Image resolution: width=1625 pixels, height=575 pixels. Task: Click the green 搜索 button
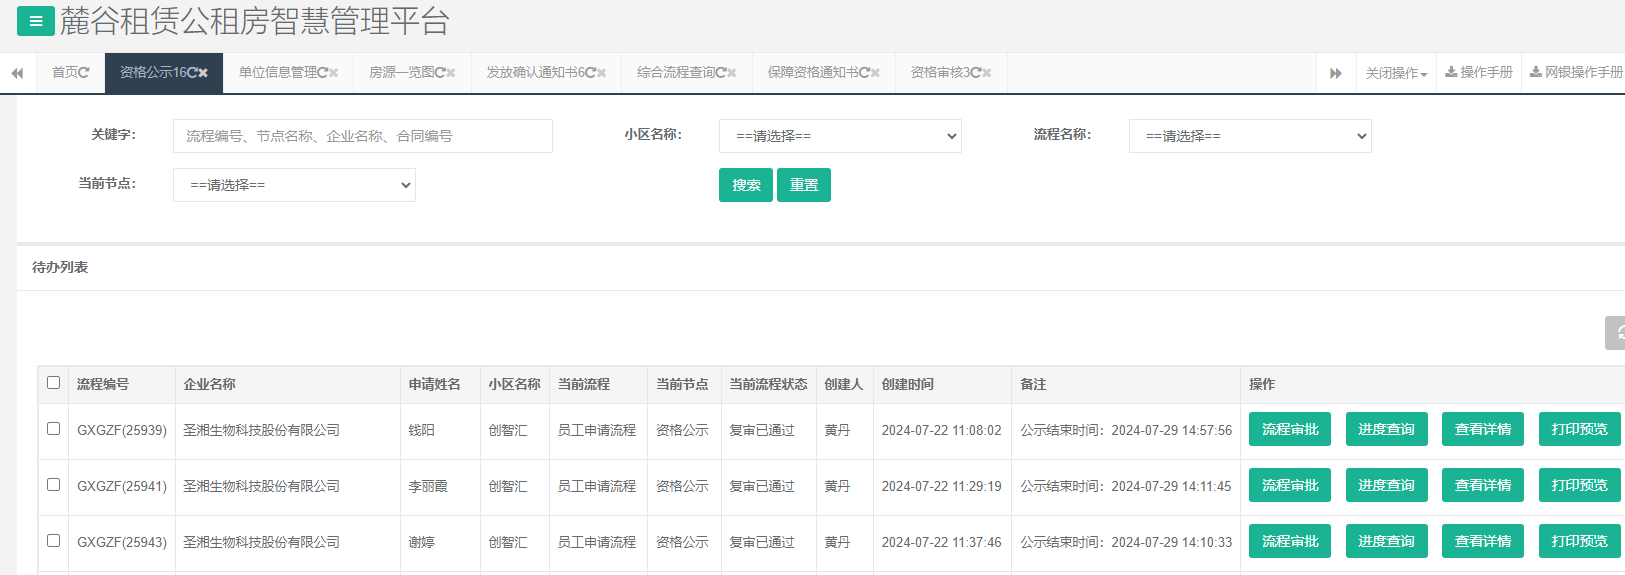click(x=746, y=185)
